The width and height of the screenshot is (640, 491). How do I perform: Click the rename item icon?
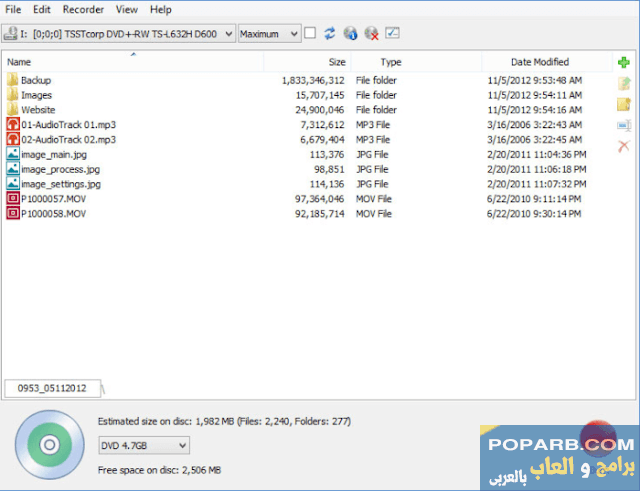click(624, 125)
